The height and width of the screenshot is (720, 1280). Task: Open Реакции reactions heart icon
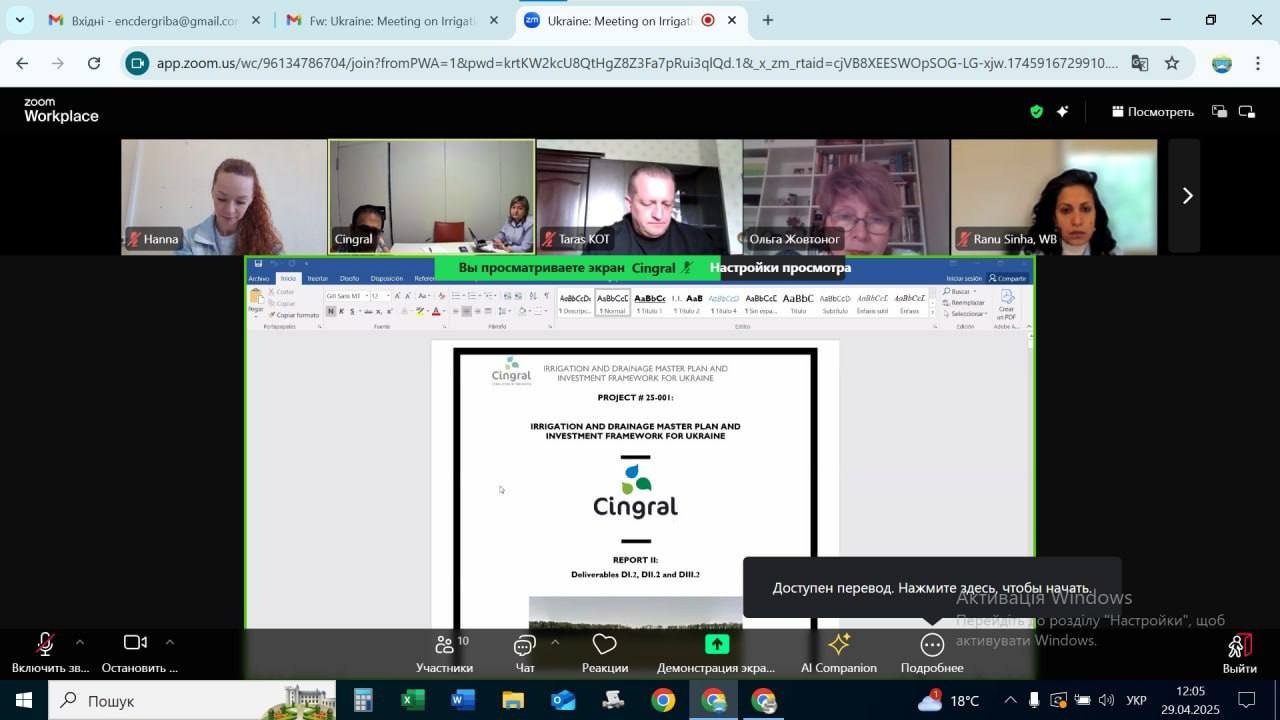(x=605, y=653)
